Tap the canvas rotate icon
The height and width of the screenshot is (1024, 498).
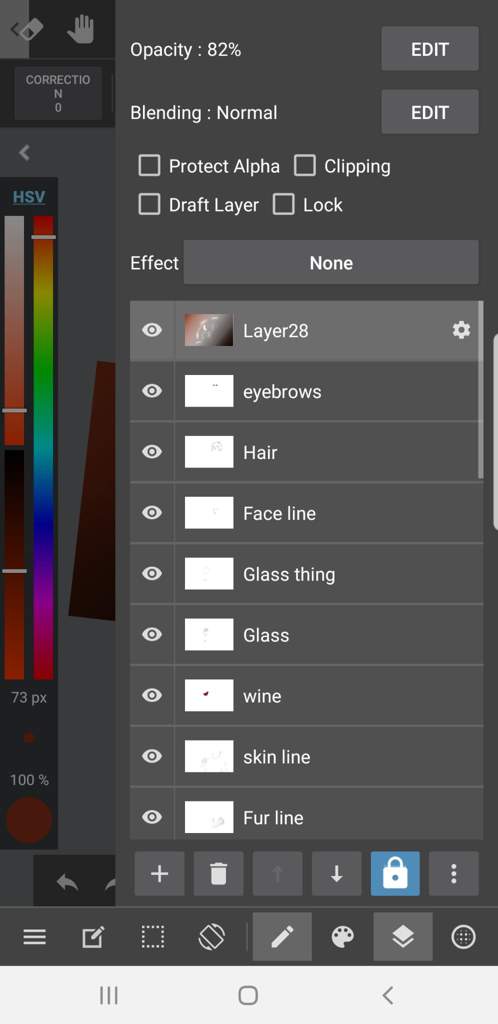click(x=211, y=938)
